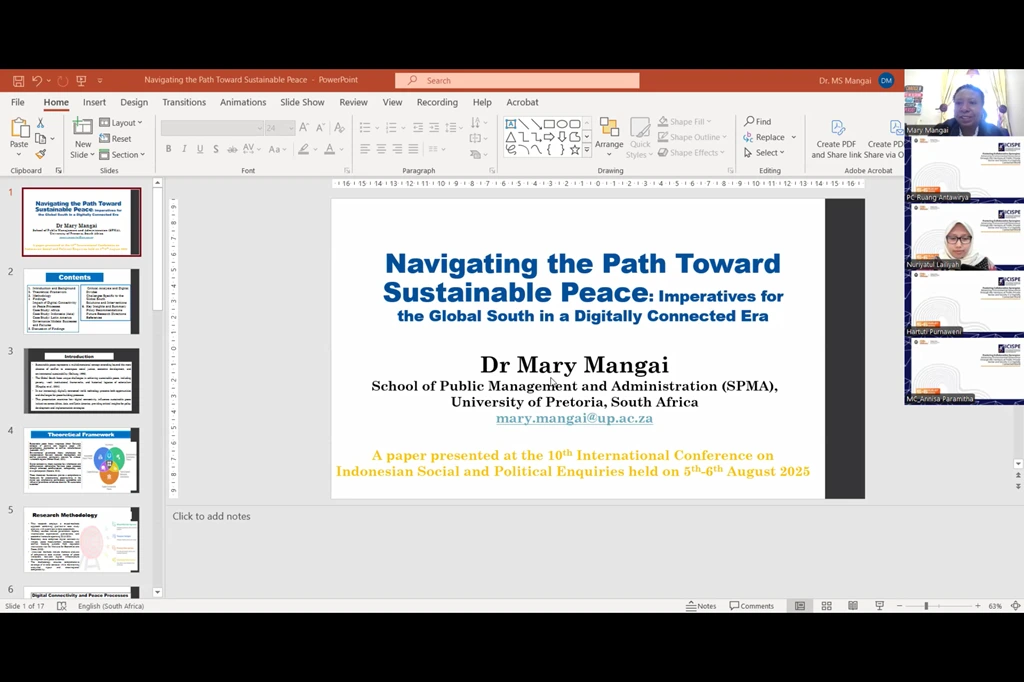The height and width of the screenshot is (682, 1024).
Task: Click the Arrange shapes icon
Action: click(x=609, y=135)
